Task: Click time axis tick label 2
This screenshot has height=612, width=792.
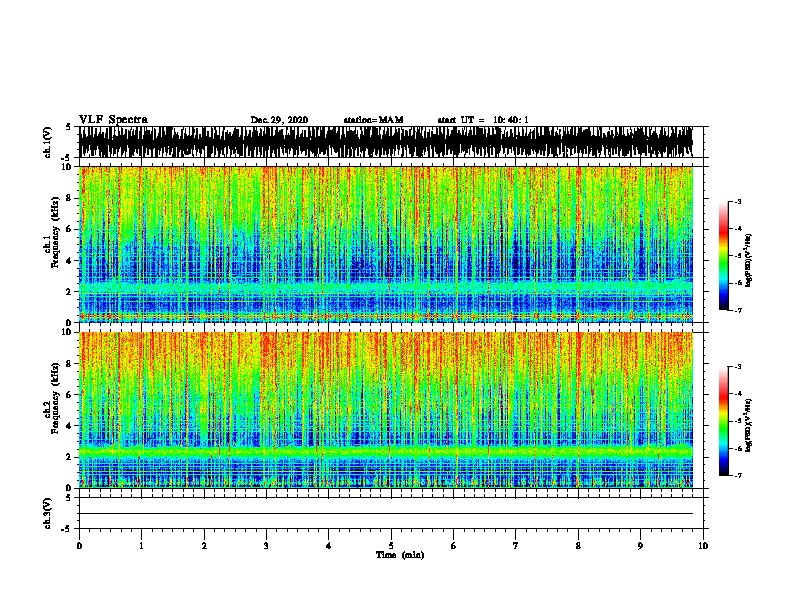Action: pos(204,546)
